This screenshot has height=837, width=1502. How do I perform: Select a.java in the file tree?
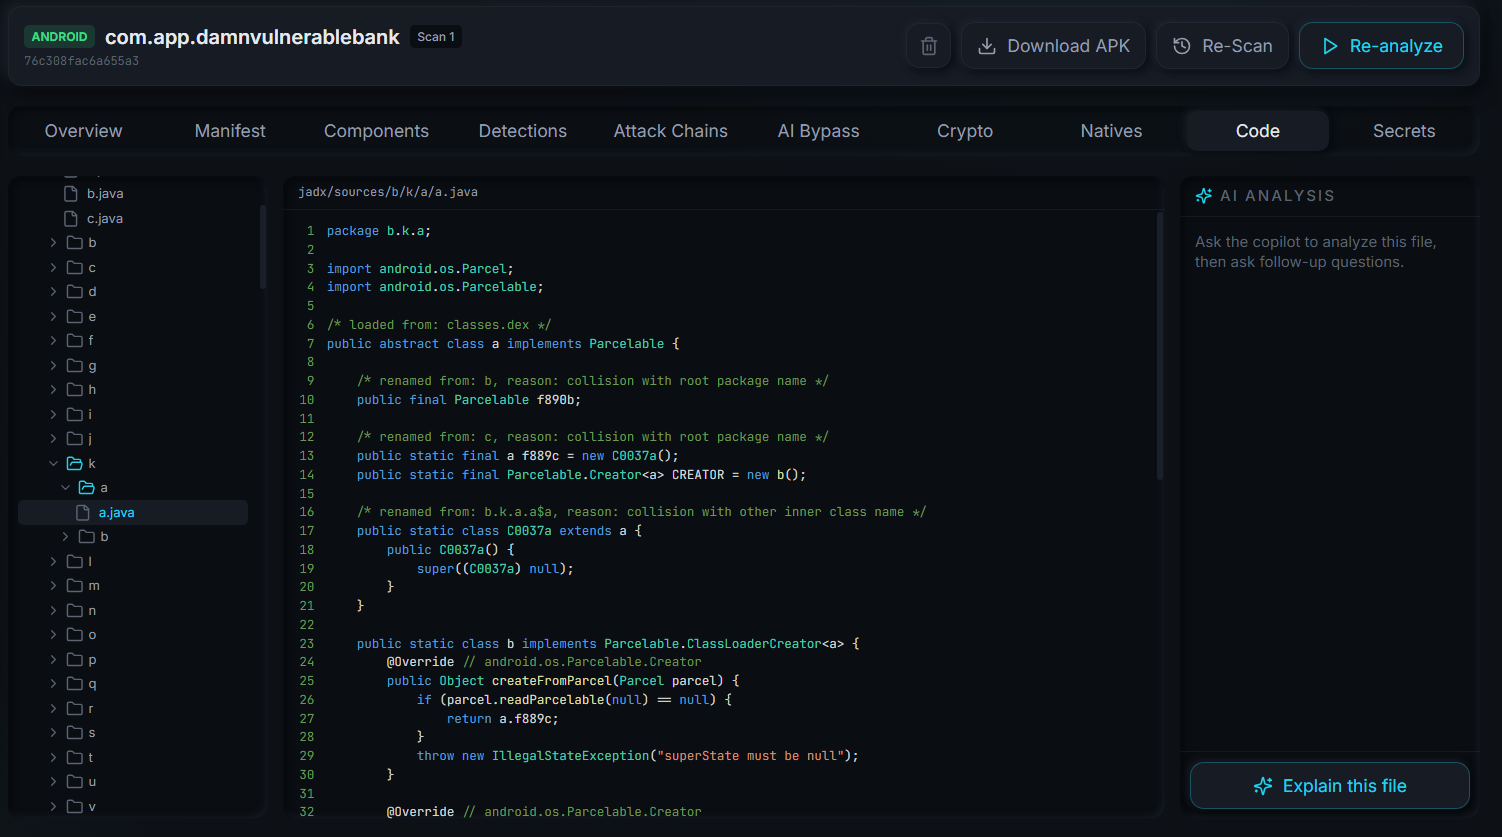(133, 513)
